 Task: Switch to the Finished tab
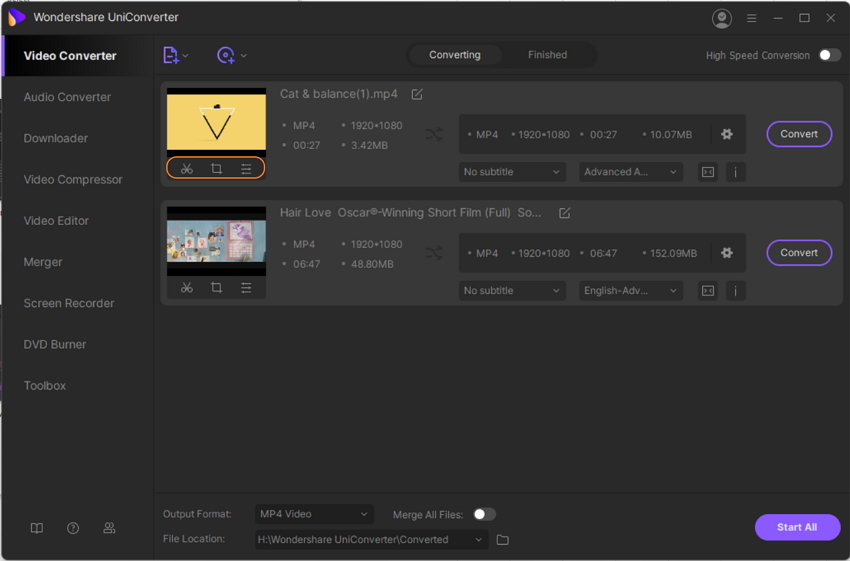(x=548, y=55)
